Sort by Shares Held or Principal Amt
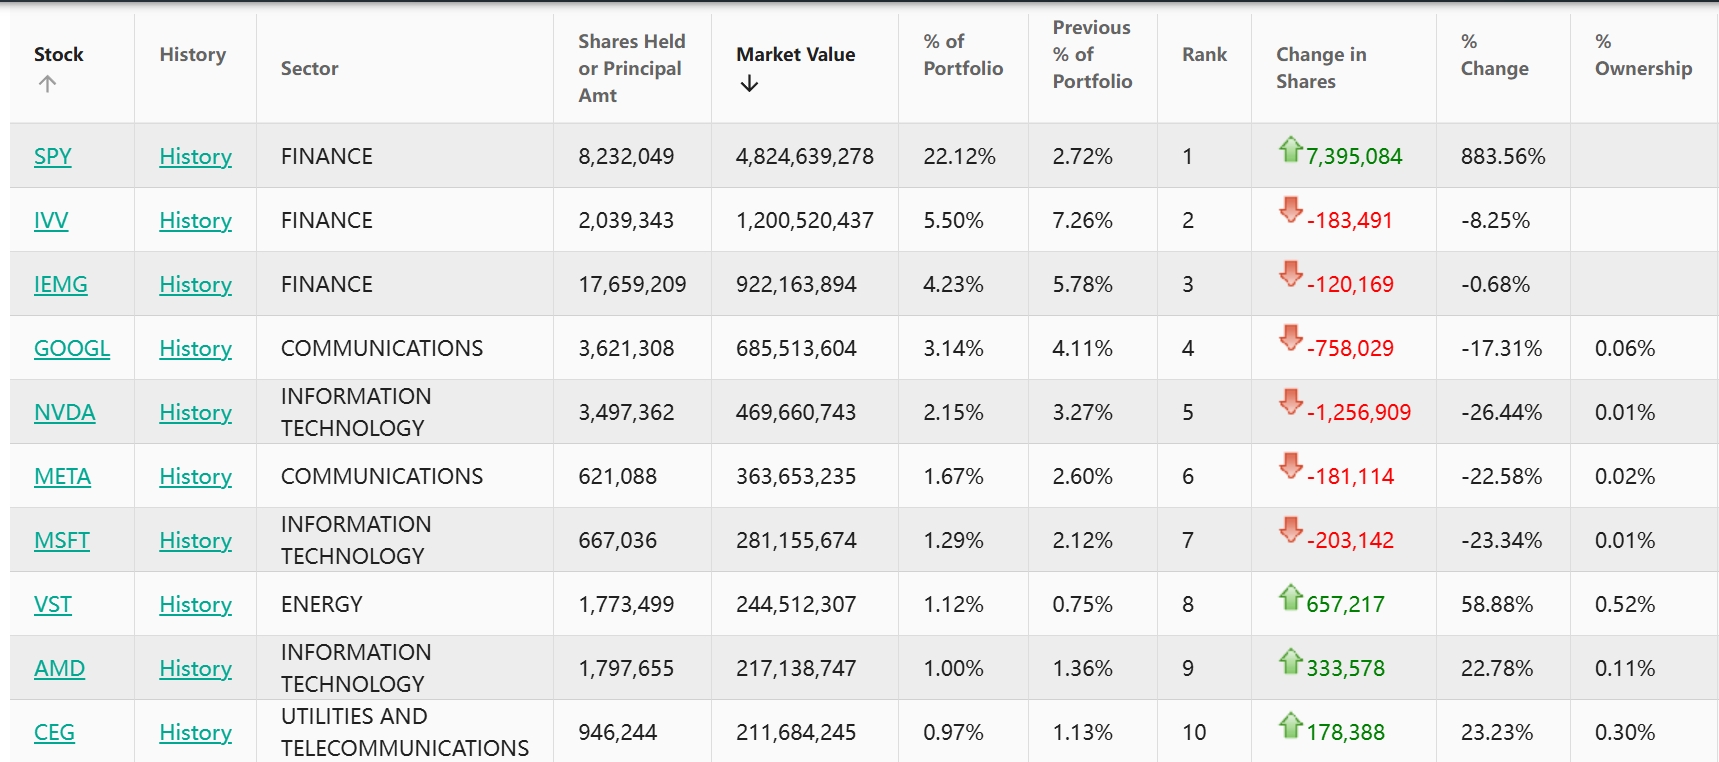This screenshot has width=1719, height=762. pos(631,68)
